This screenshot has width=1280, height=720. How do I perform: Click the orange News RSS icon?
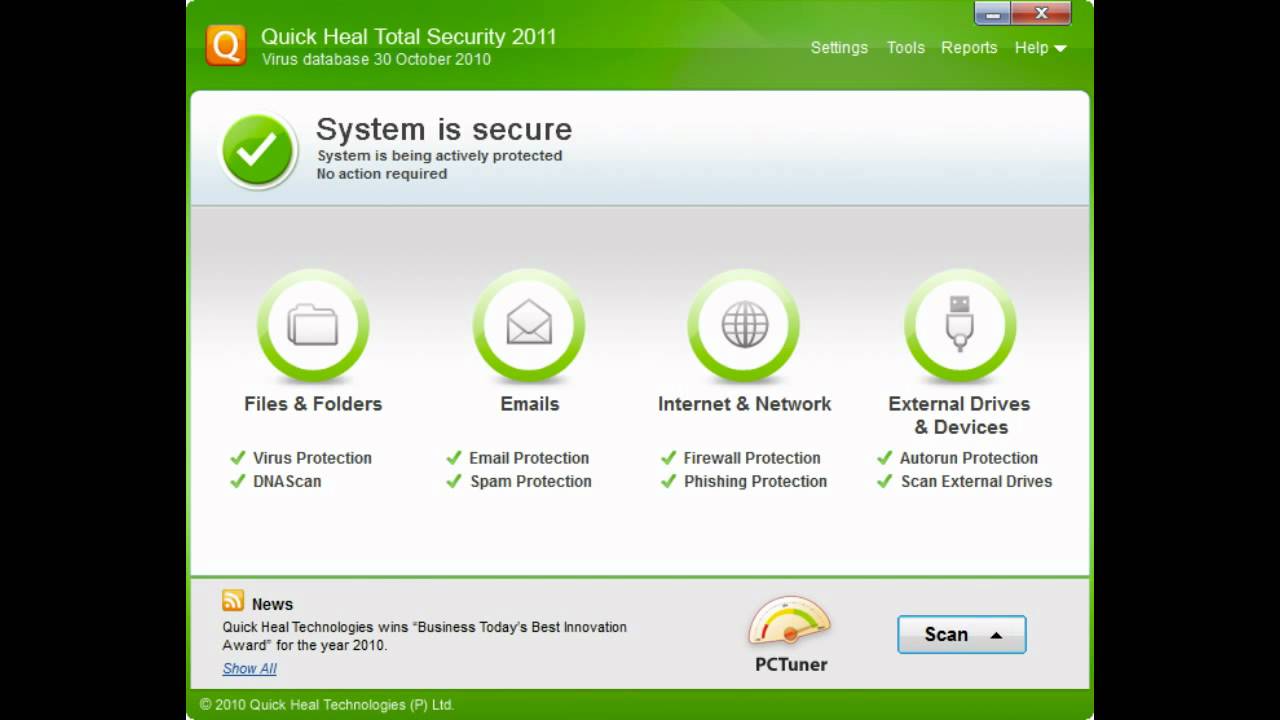tap(233, 600)
